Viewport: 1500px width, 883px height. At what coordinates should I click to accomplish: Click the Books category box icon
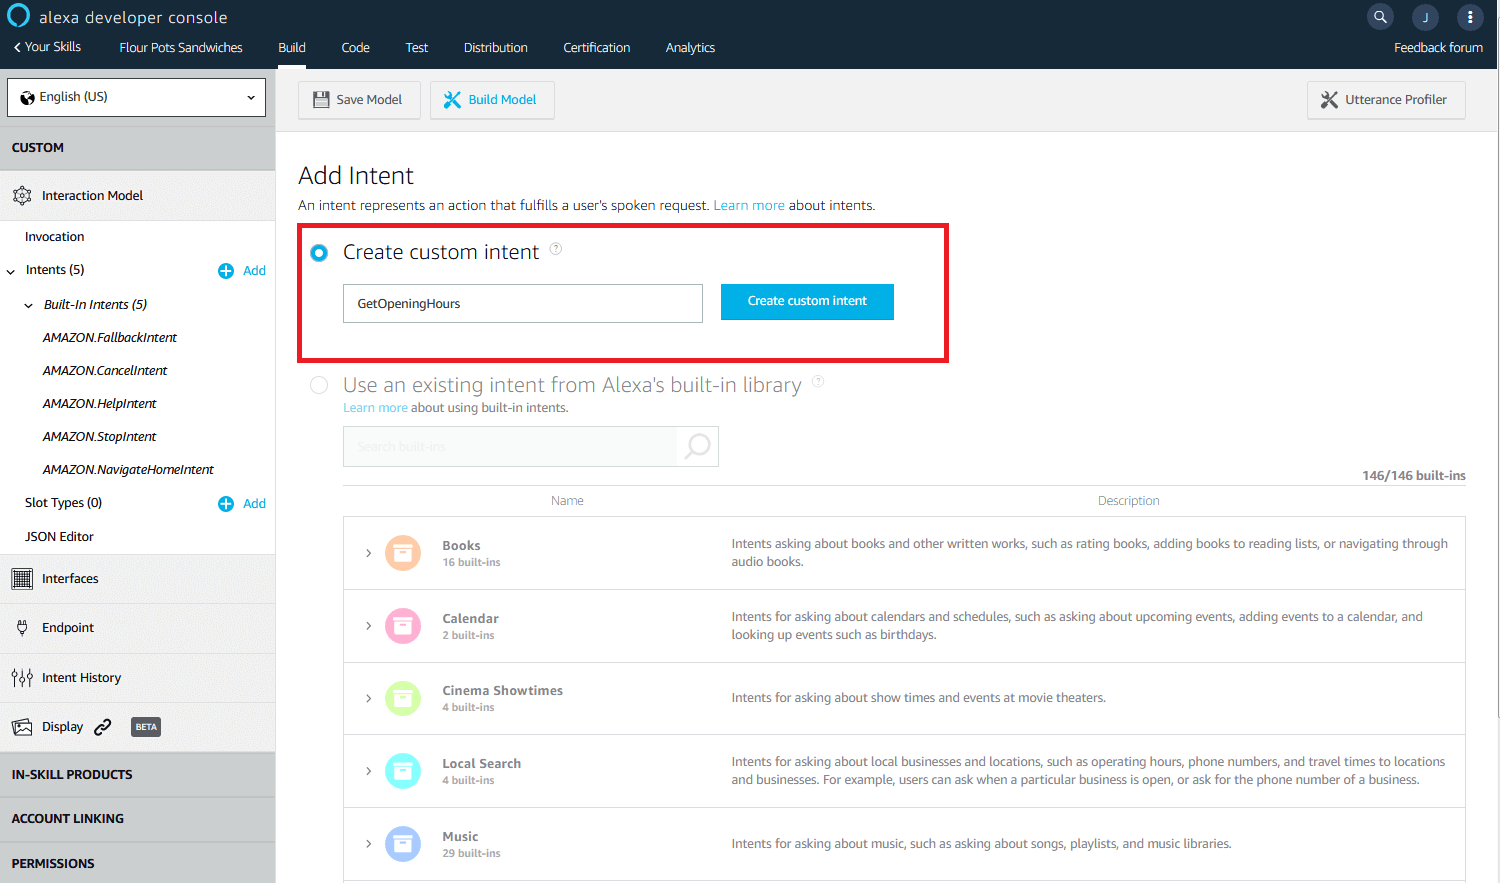tap(403, 553)
